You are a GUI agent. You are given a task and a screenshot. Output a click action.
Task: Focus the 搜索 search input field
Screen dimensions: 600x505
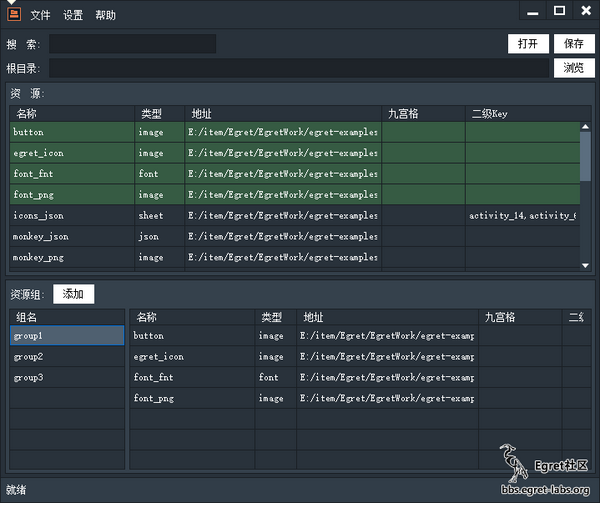pos(132,44)
